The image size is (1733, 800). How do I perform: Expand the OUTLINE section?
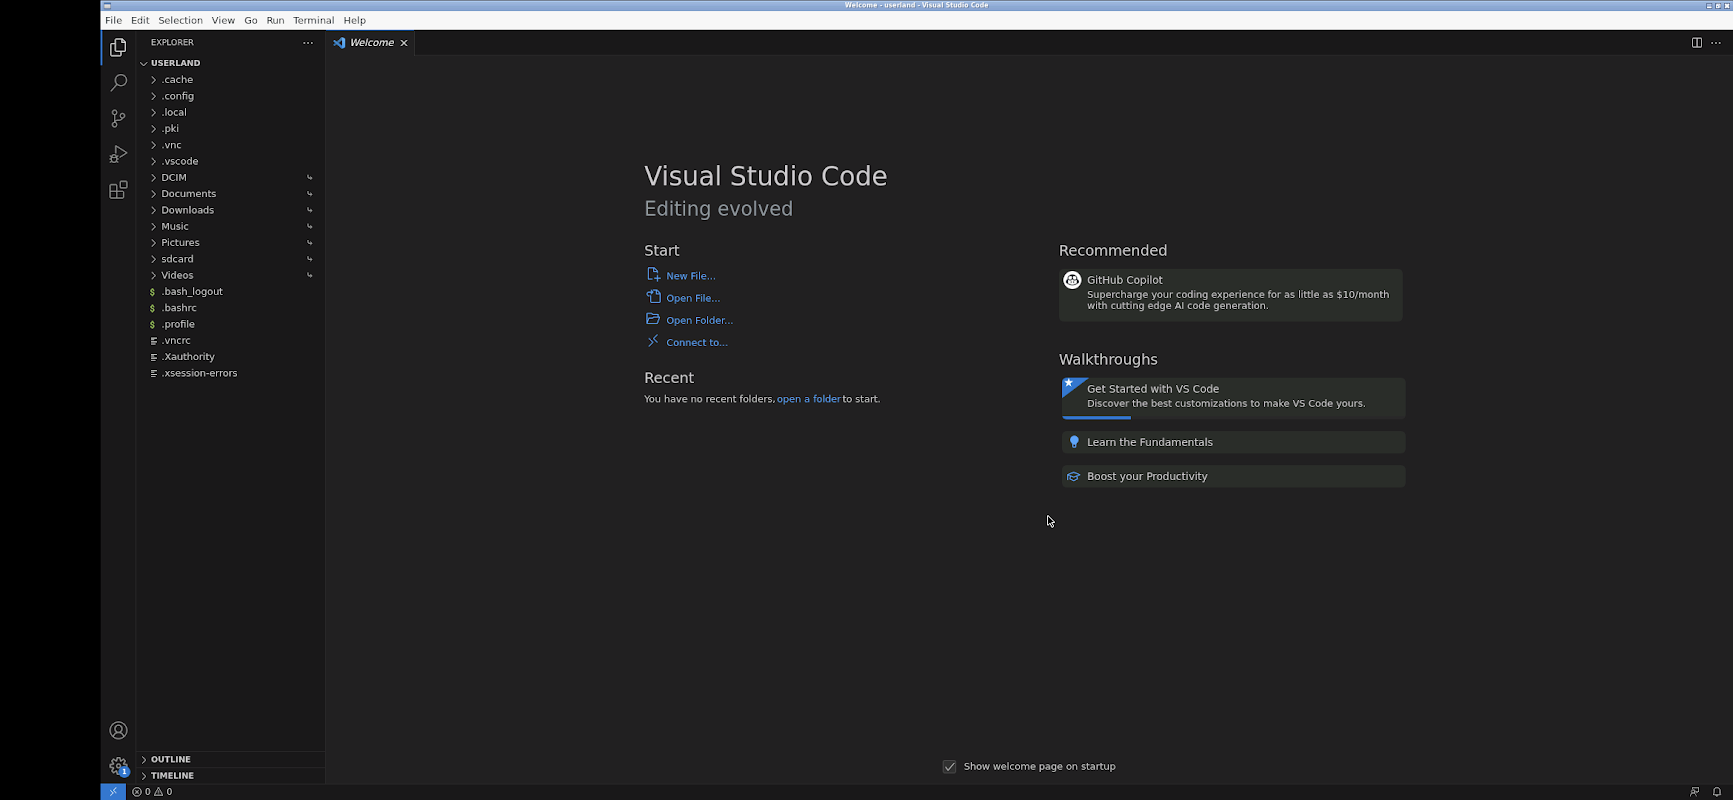pyautogui.click(x=171, y=760)
